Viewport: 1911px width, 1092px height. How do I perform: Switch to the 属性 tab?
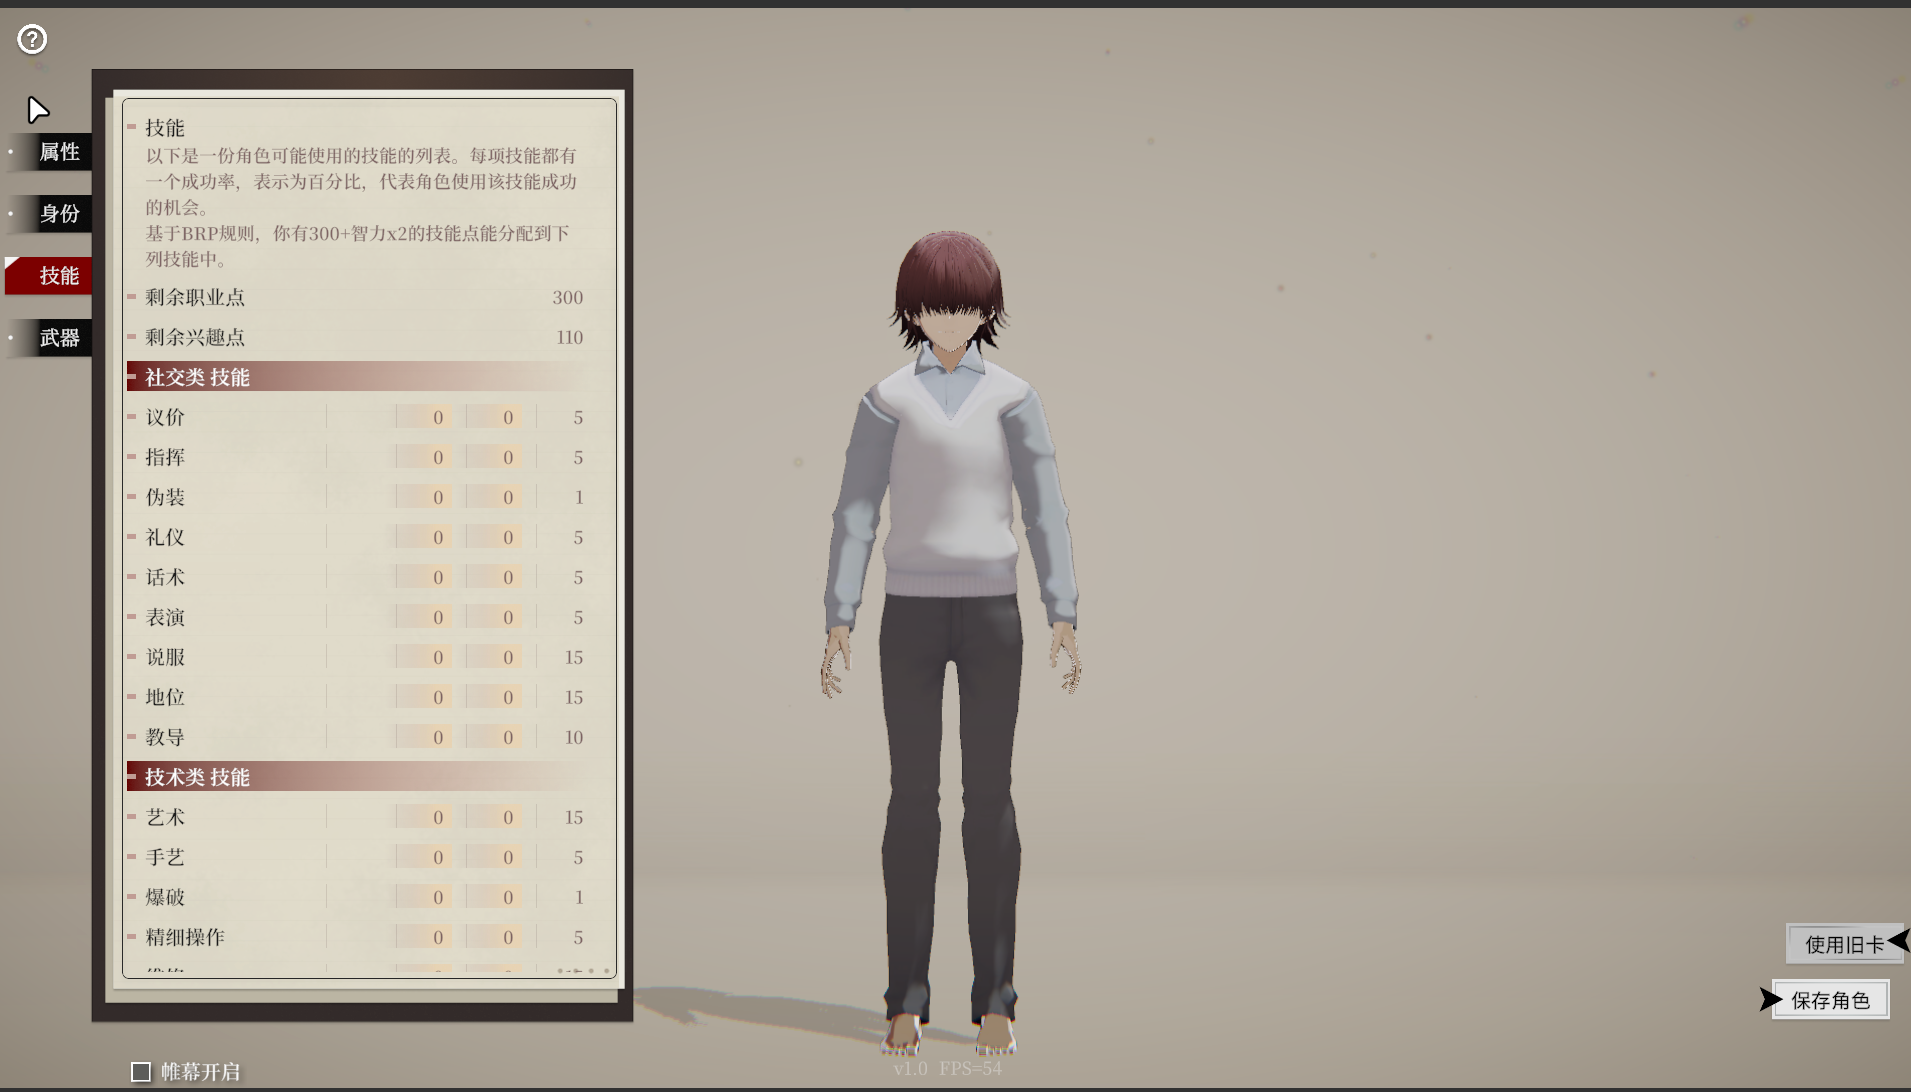(x=58, y=152)
